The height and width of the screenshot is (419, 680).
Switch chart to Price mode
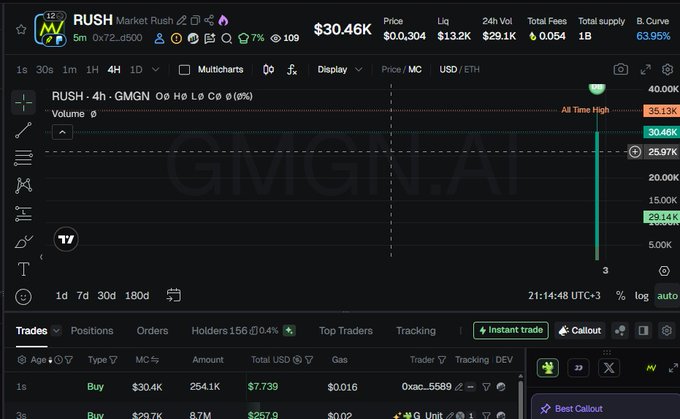pos(391,69)
